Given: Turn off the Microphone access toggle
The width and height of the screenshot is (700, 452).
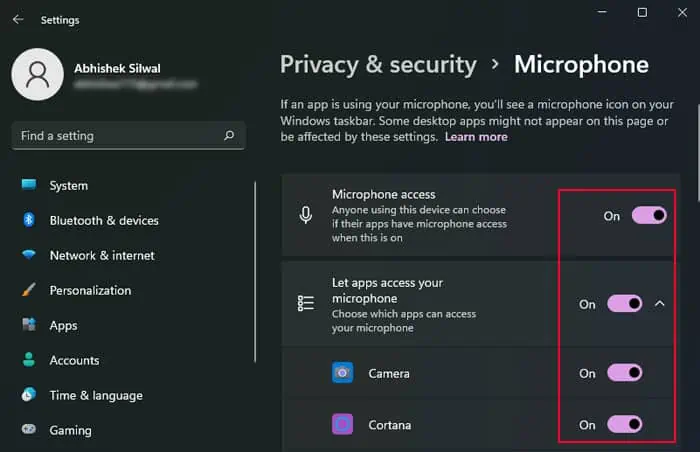Looking at the screenshot, I should [x=649, y=215].
